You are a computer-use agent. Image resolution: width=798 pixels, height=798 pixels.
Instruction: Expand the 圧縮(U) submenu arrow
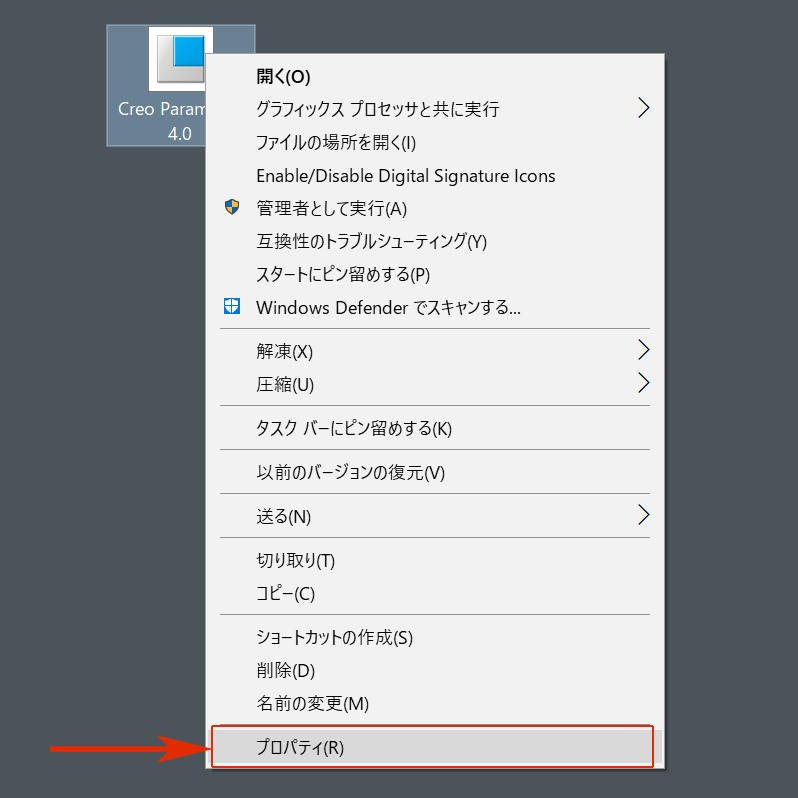coord(643,383)
